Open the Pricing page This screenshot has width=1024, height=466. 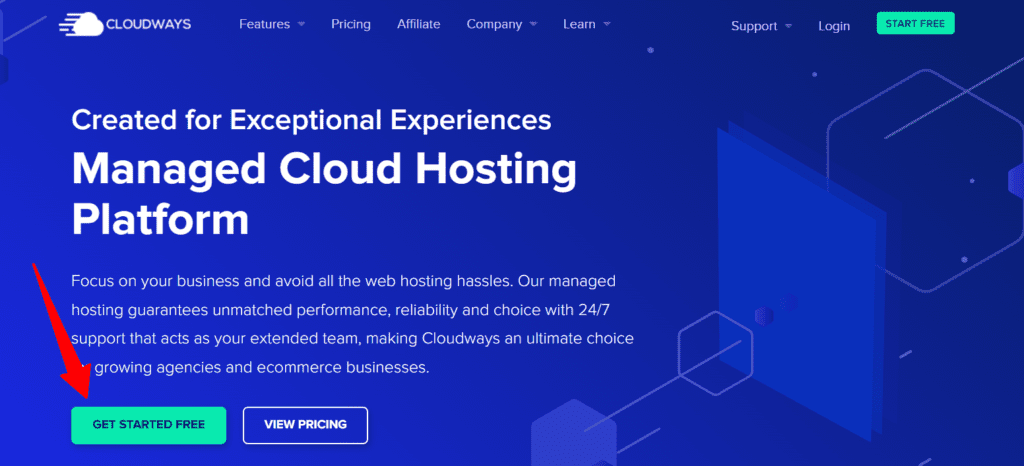[x=351, y=24]
